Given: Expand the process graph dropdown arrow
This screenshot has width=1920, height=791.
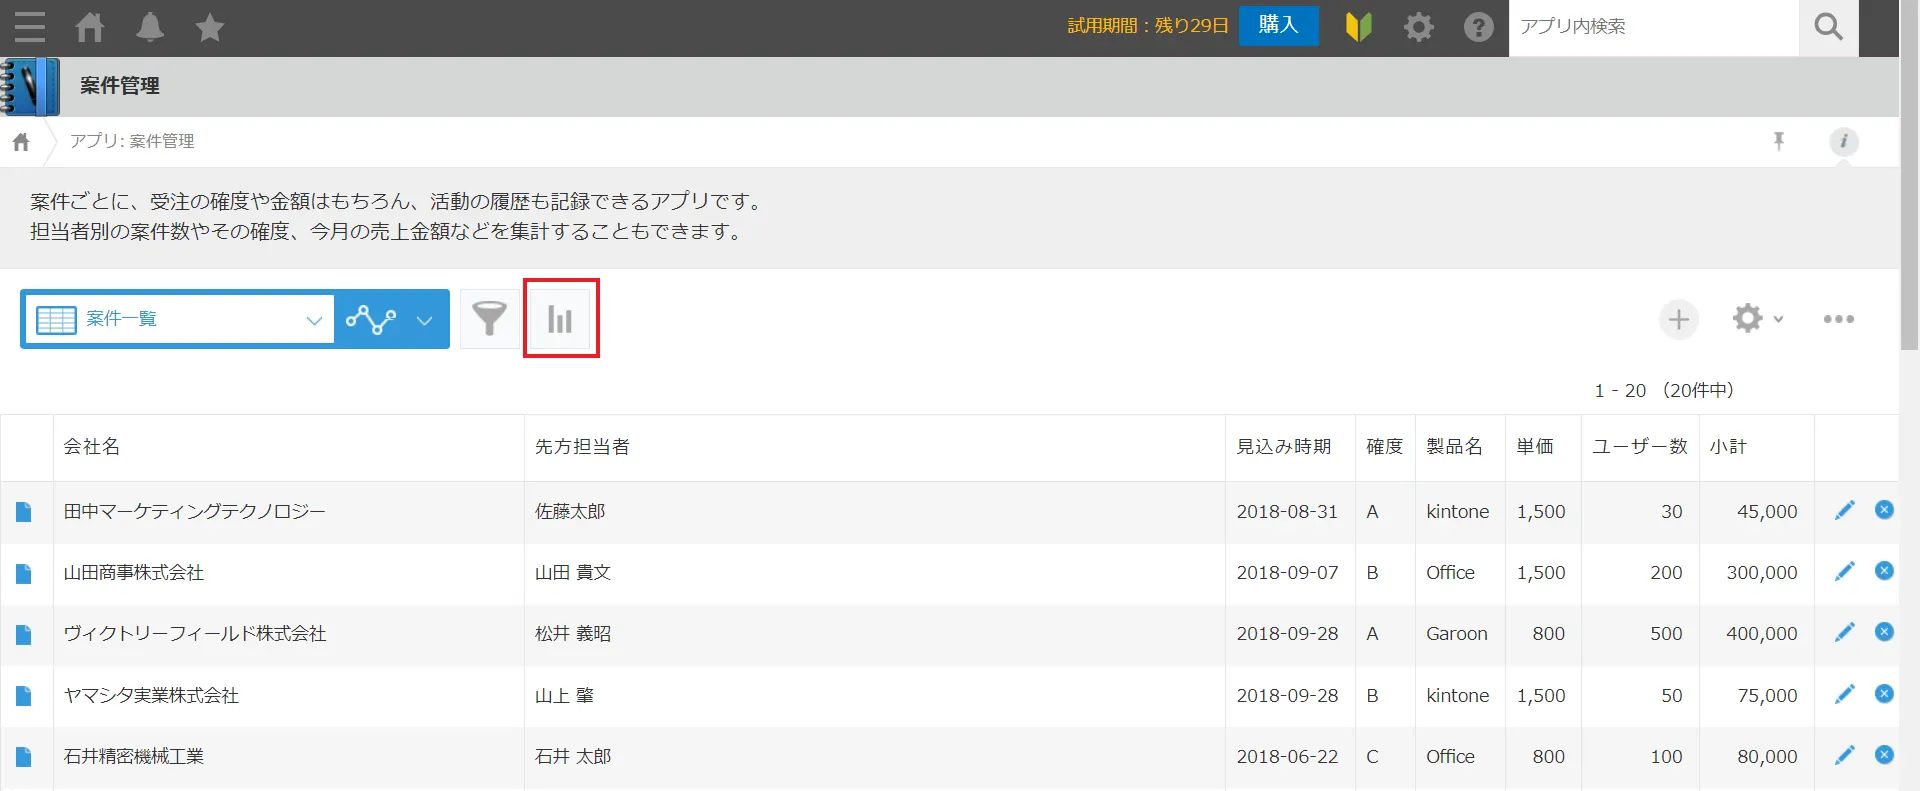Looking at the screenshot, I should pos(424,320).
